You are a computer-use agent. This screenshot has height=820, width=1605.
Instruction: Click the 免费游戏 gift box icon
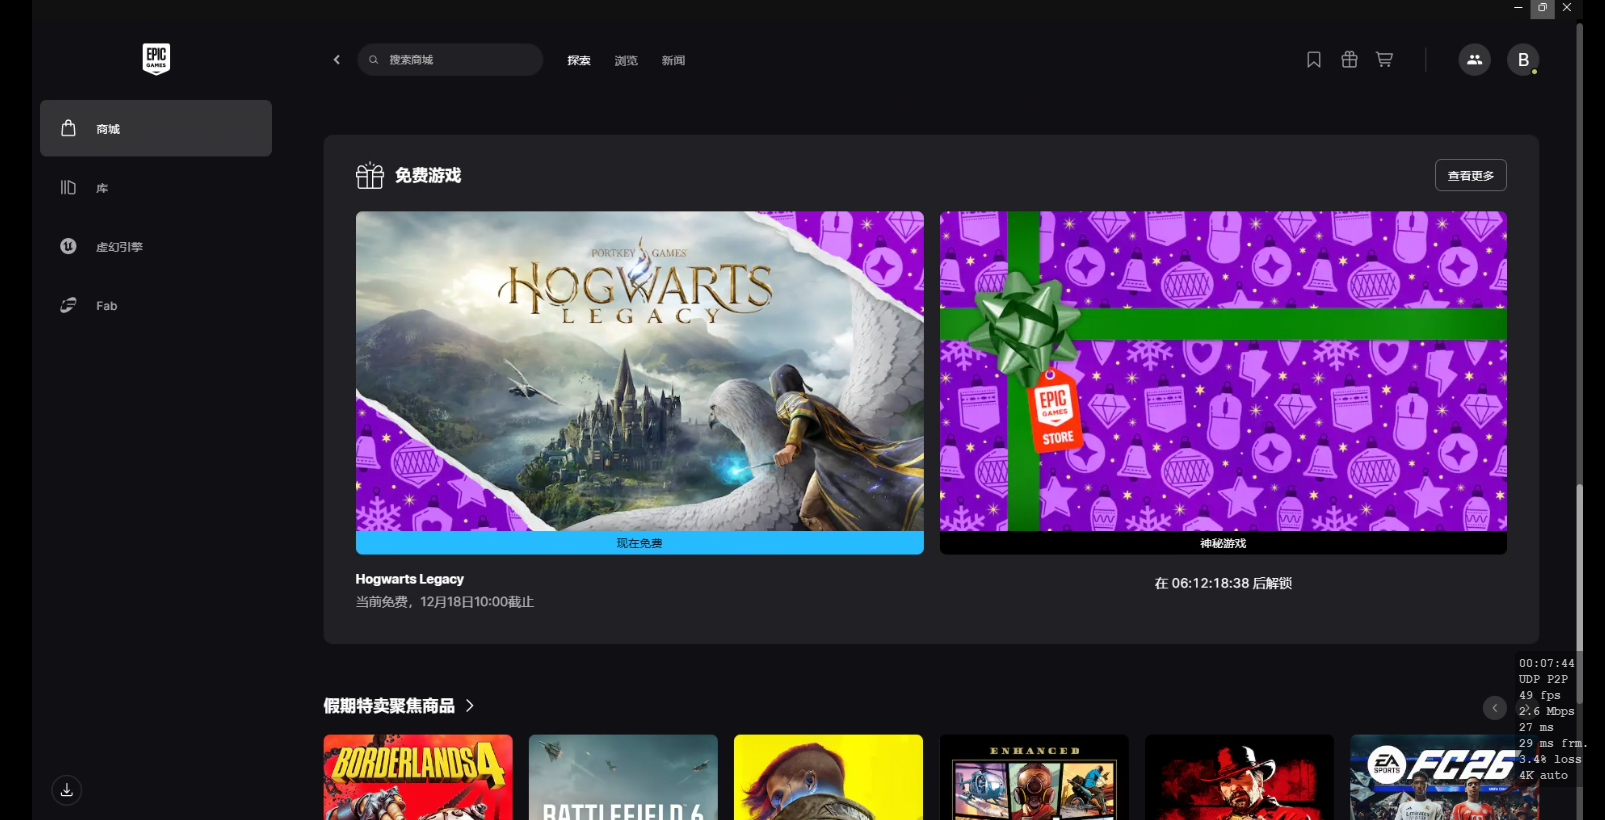(370, 175)
